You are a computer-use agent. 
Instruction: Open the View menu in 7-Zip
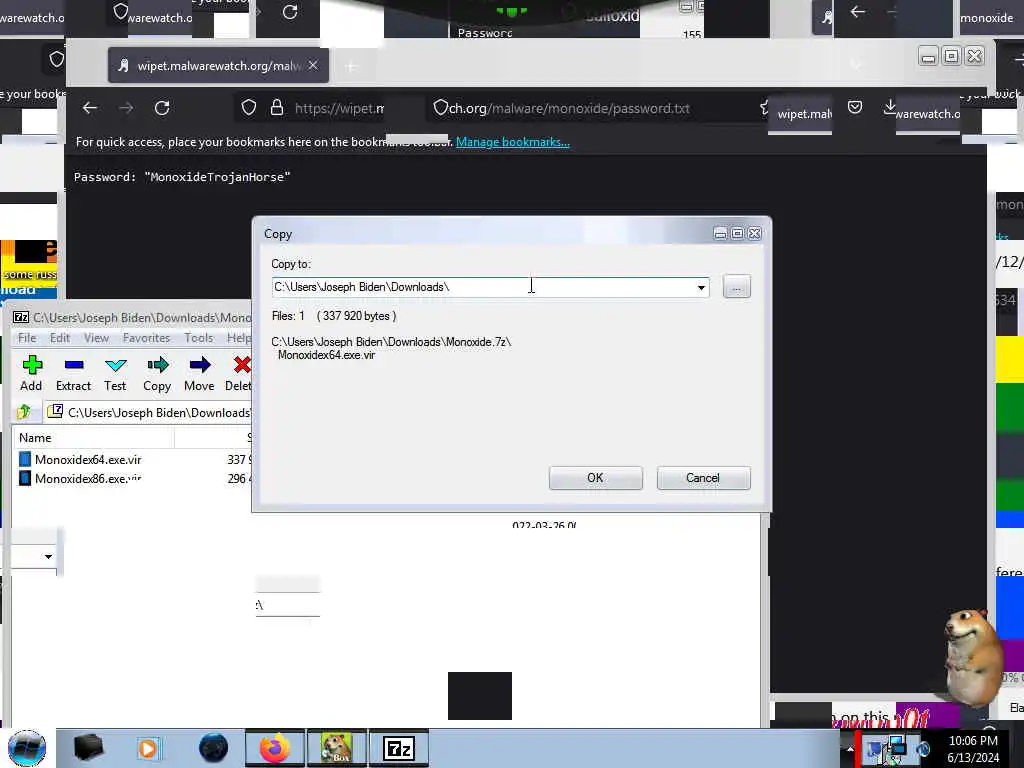coord(96,338)
